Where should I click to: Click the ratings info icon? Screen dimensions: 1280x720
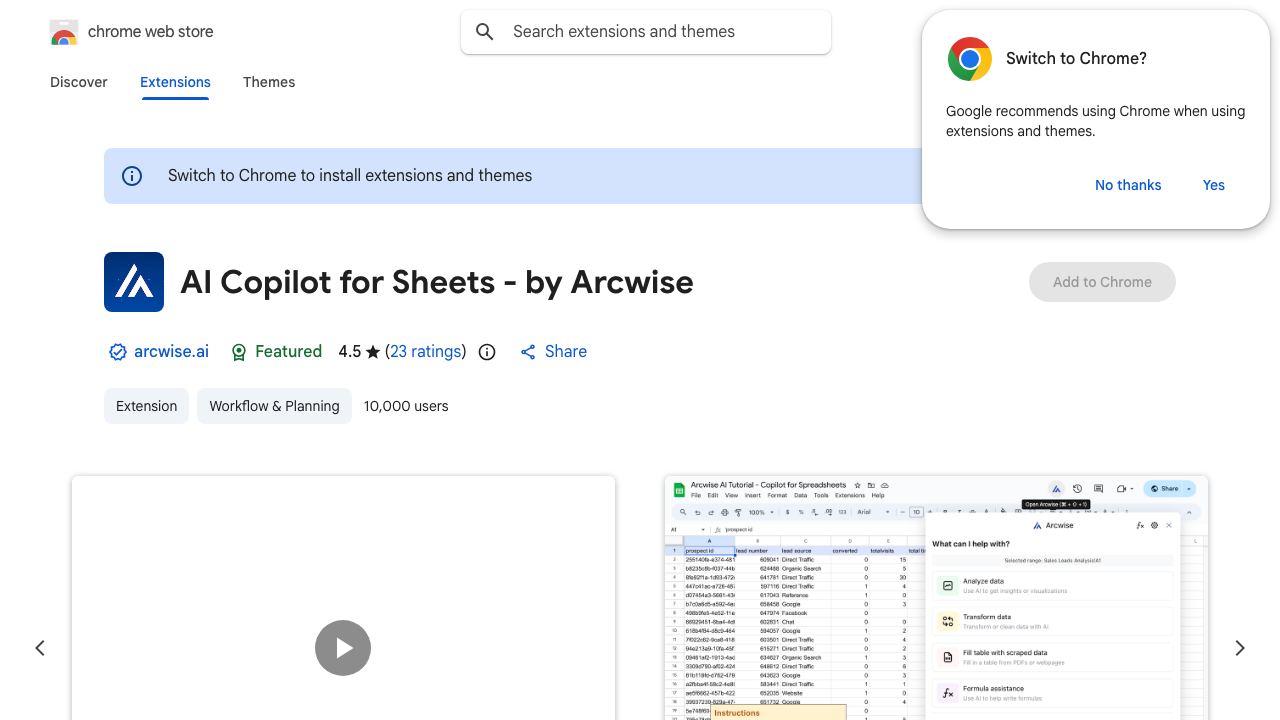(x=487, y=352)
